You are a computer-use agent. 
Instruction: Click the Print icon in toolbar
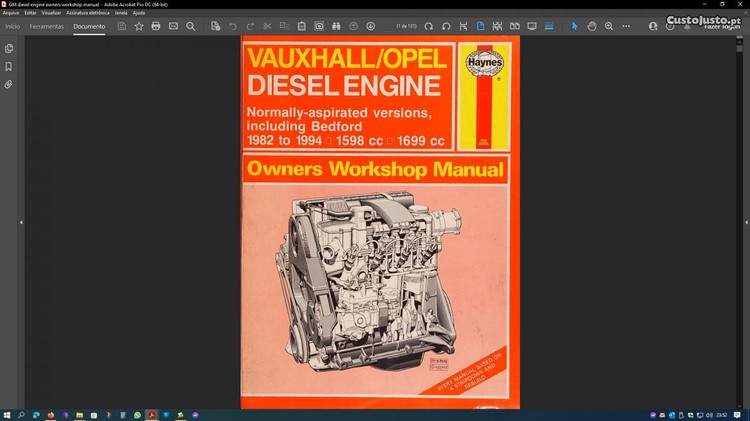156,26
